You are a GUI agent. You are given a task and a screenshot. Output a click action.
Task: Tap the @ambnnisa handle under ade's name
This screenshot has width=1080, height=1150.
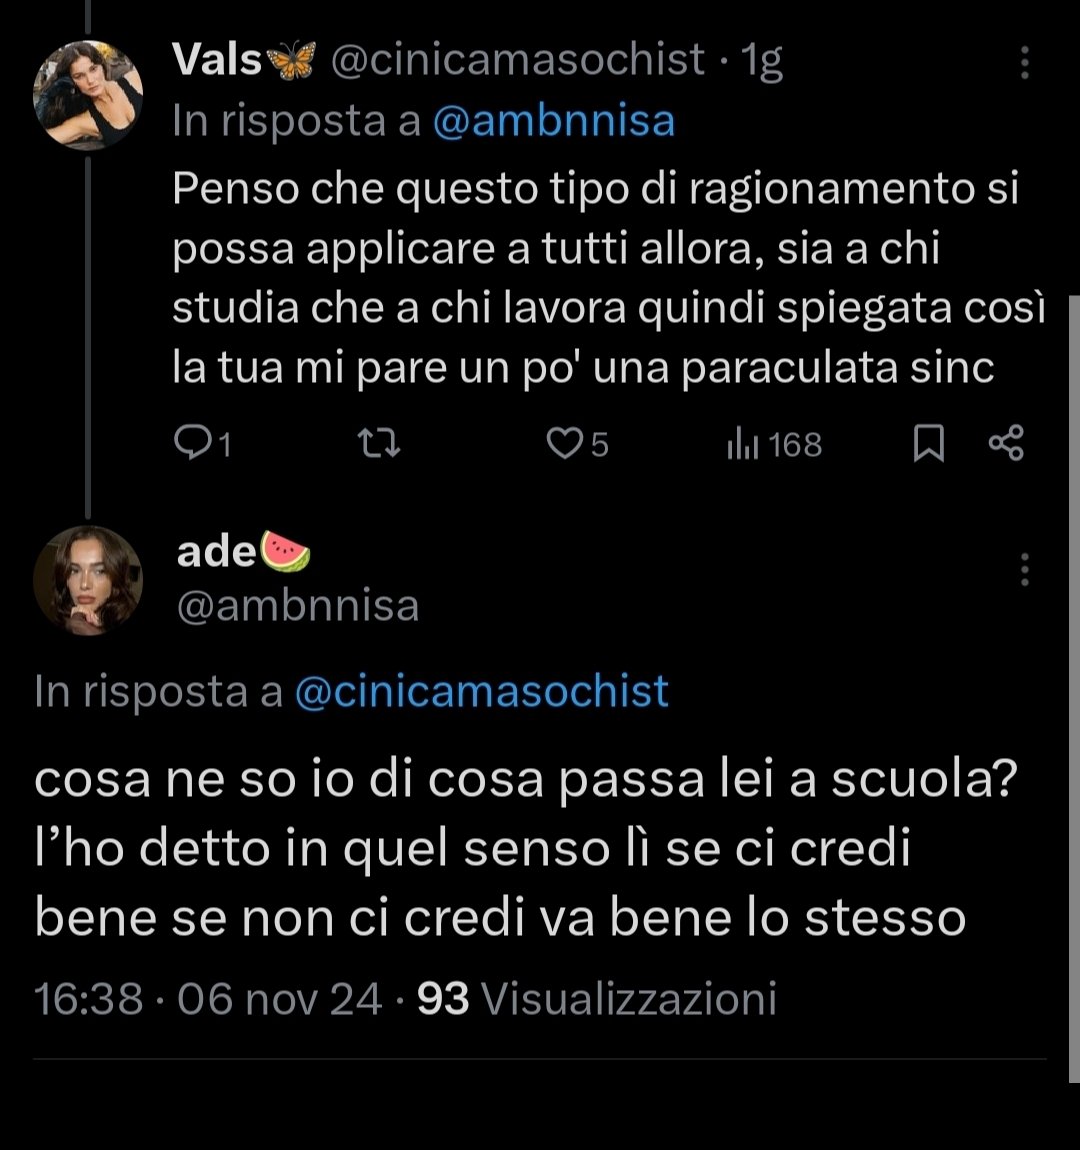tap(298, 606)
